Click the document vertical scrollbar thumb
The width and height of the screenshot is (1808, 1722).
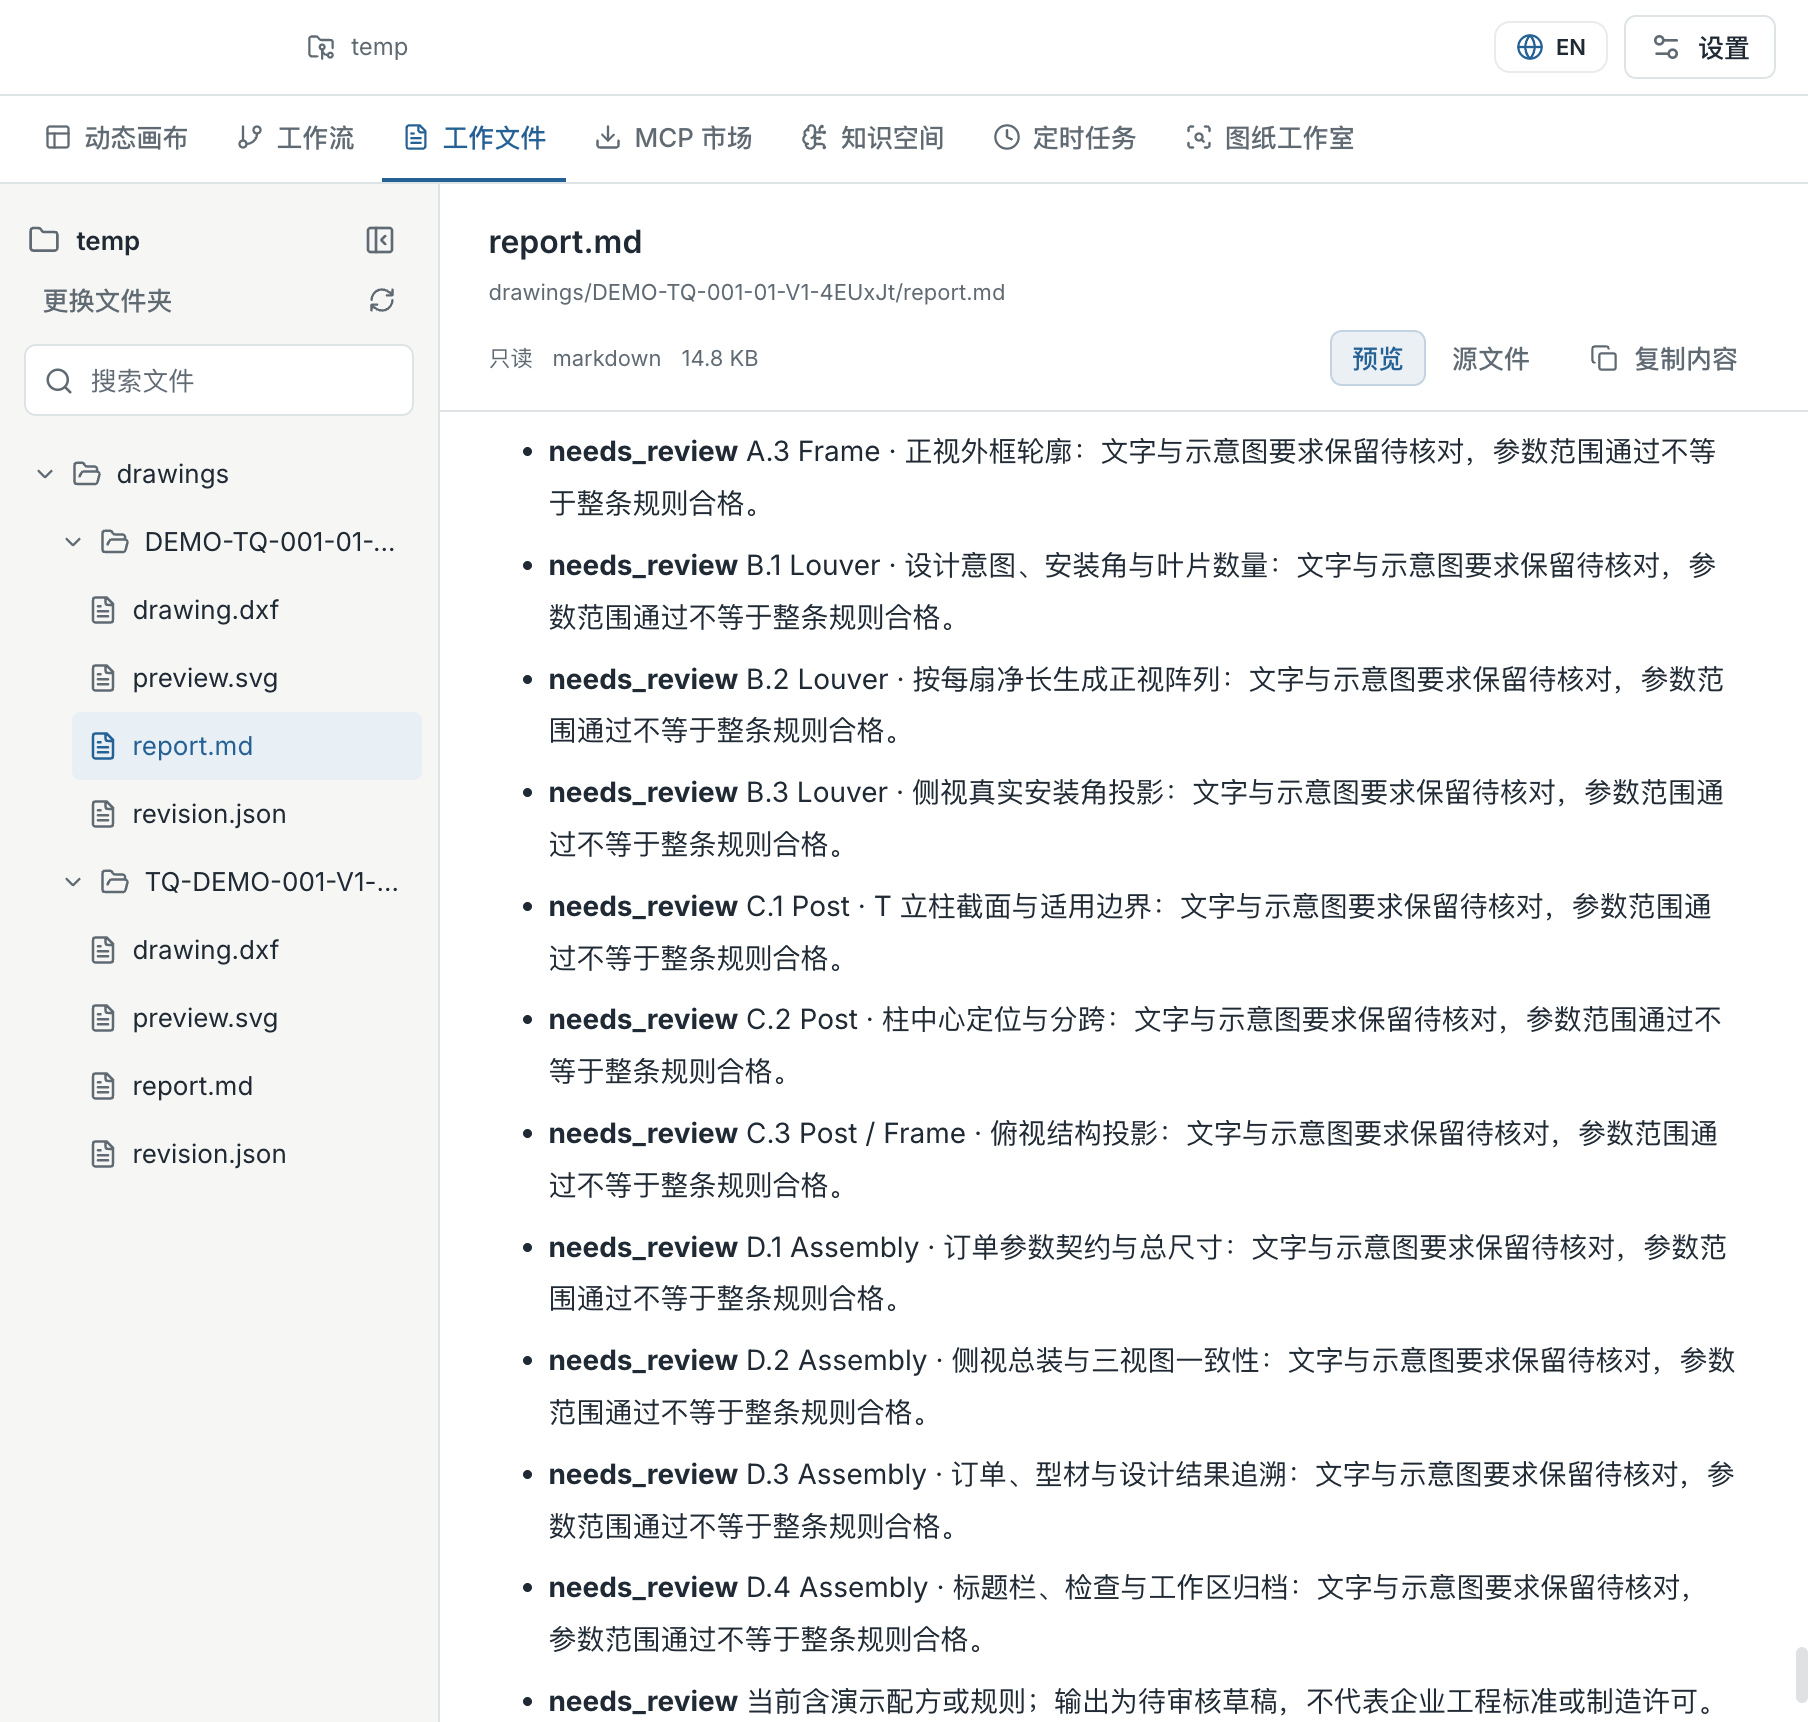[1801, 1674]
